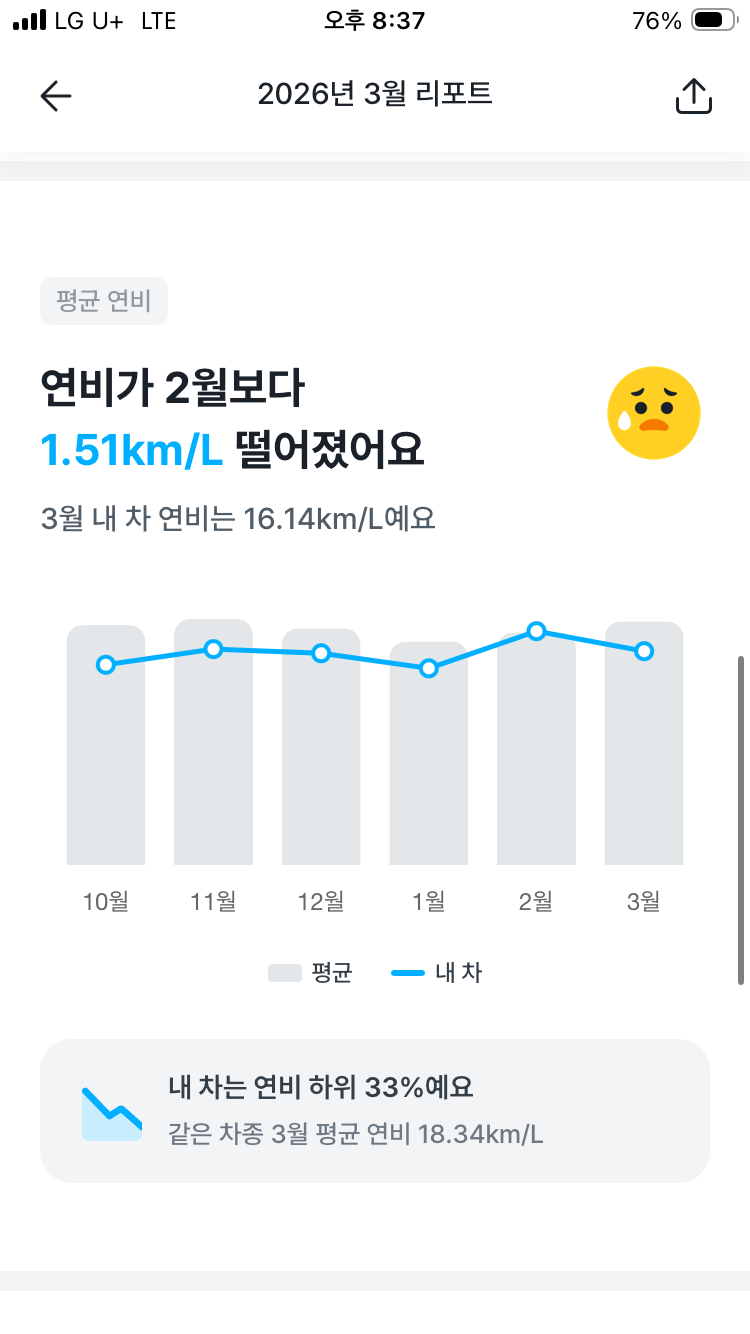Tap the 1.51km/L blue highlighted text
Viewport: 750px width, 1334px height.
(x=131, y=451)
